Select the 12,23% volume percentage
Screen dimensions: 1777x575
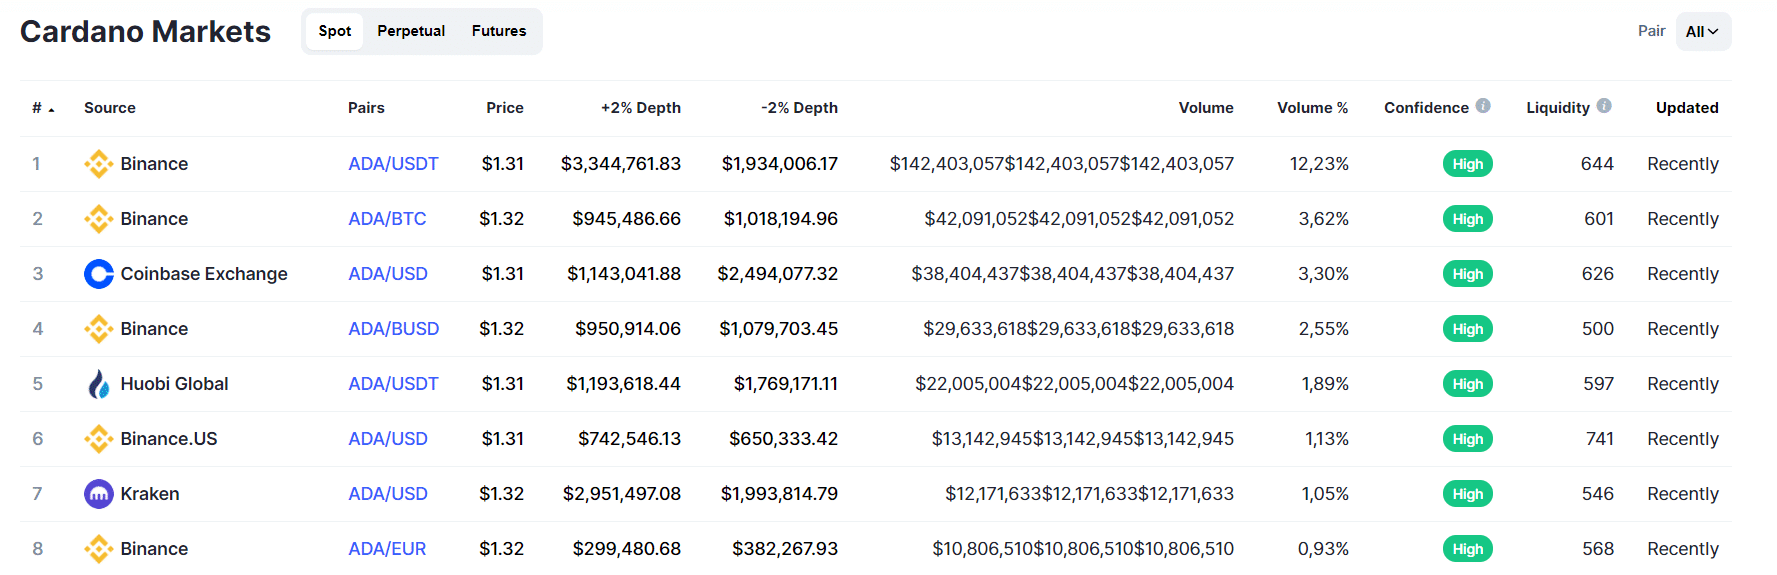pos(1319,164)
